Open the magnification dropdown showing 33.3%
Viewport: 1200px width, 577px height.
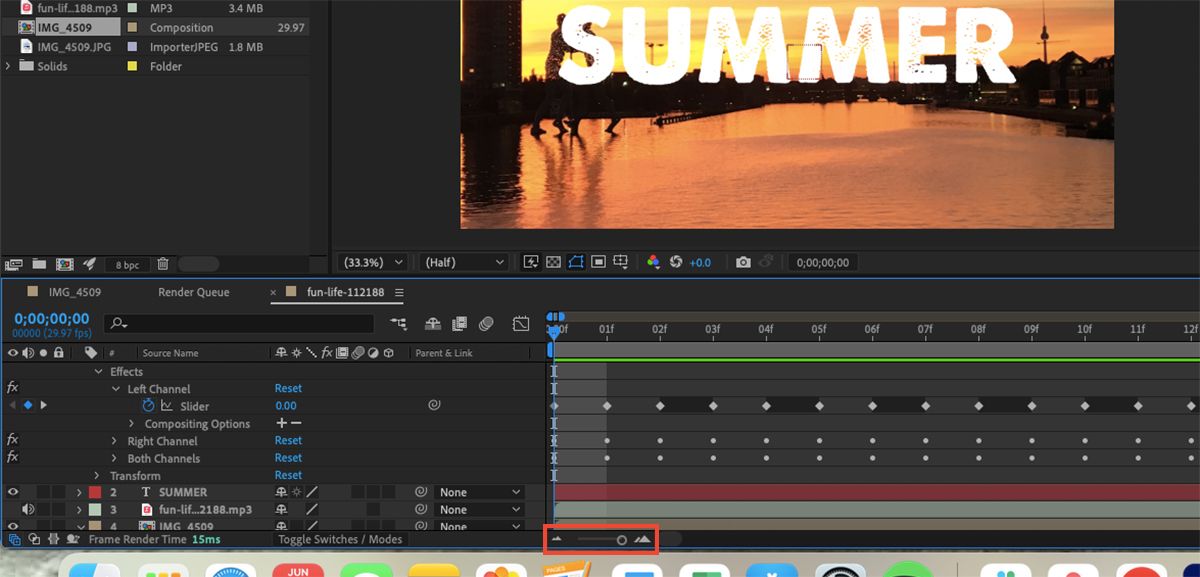370,261
